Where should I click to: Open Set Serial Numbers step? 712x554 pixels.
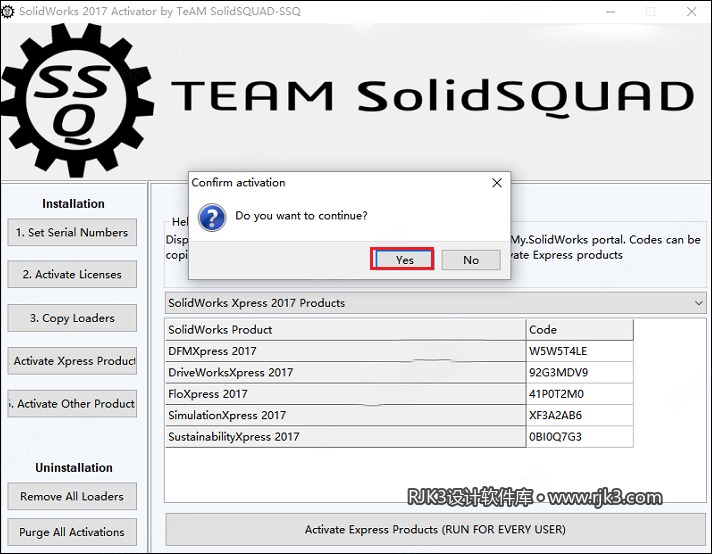[x=72, y=232]
